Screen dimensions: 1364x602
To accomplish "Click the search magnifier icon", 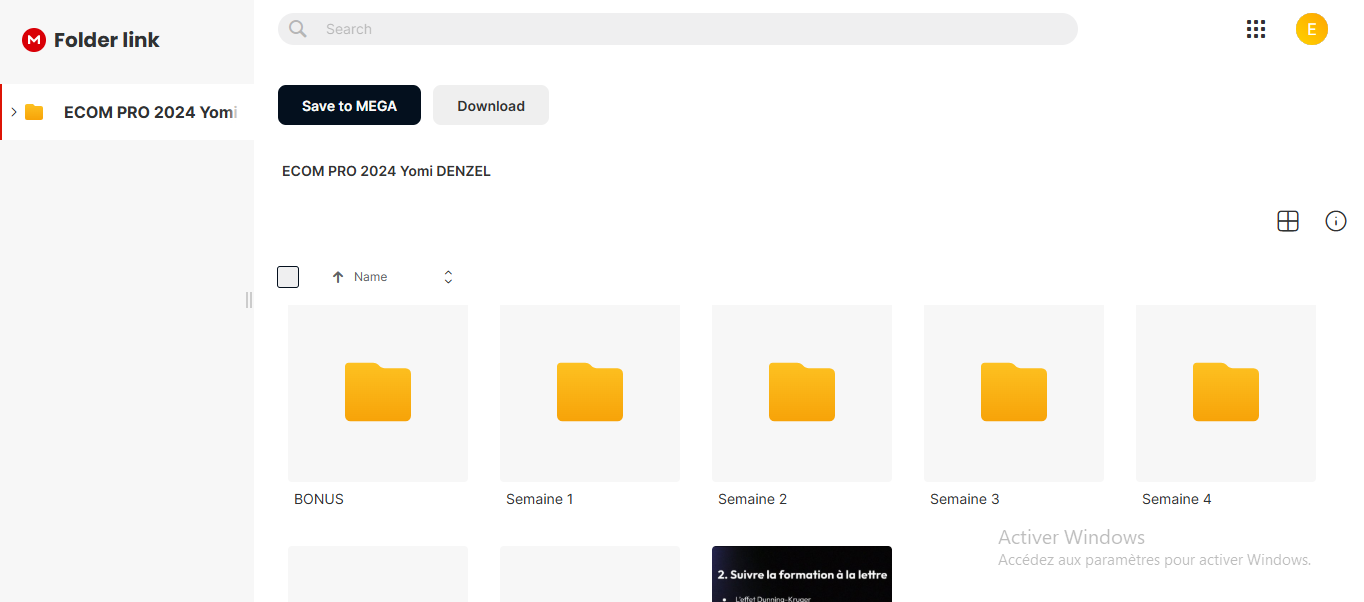I will coord(298,29).
